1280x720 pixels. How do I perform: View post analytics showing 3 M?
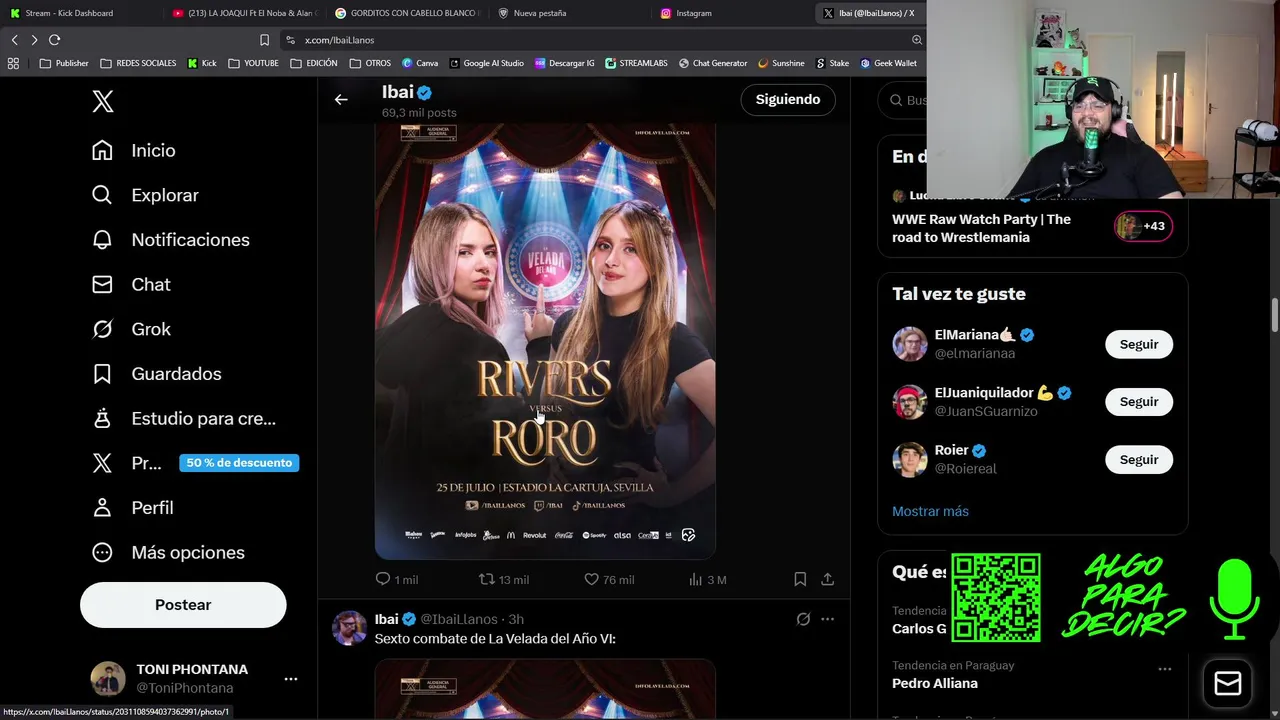point(707,579)
